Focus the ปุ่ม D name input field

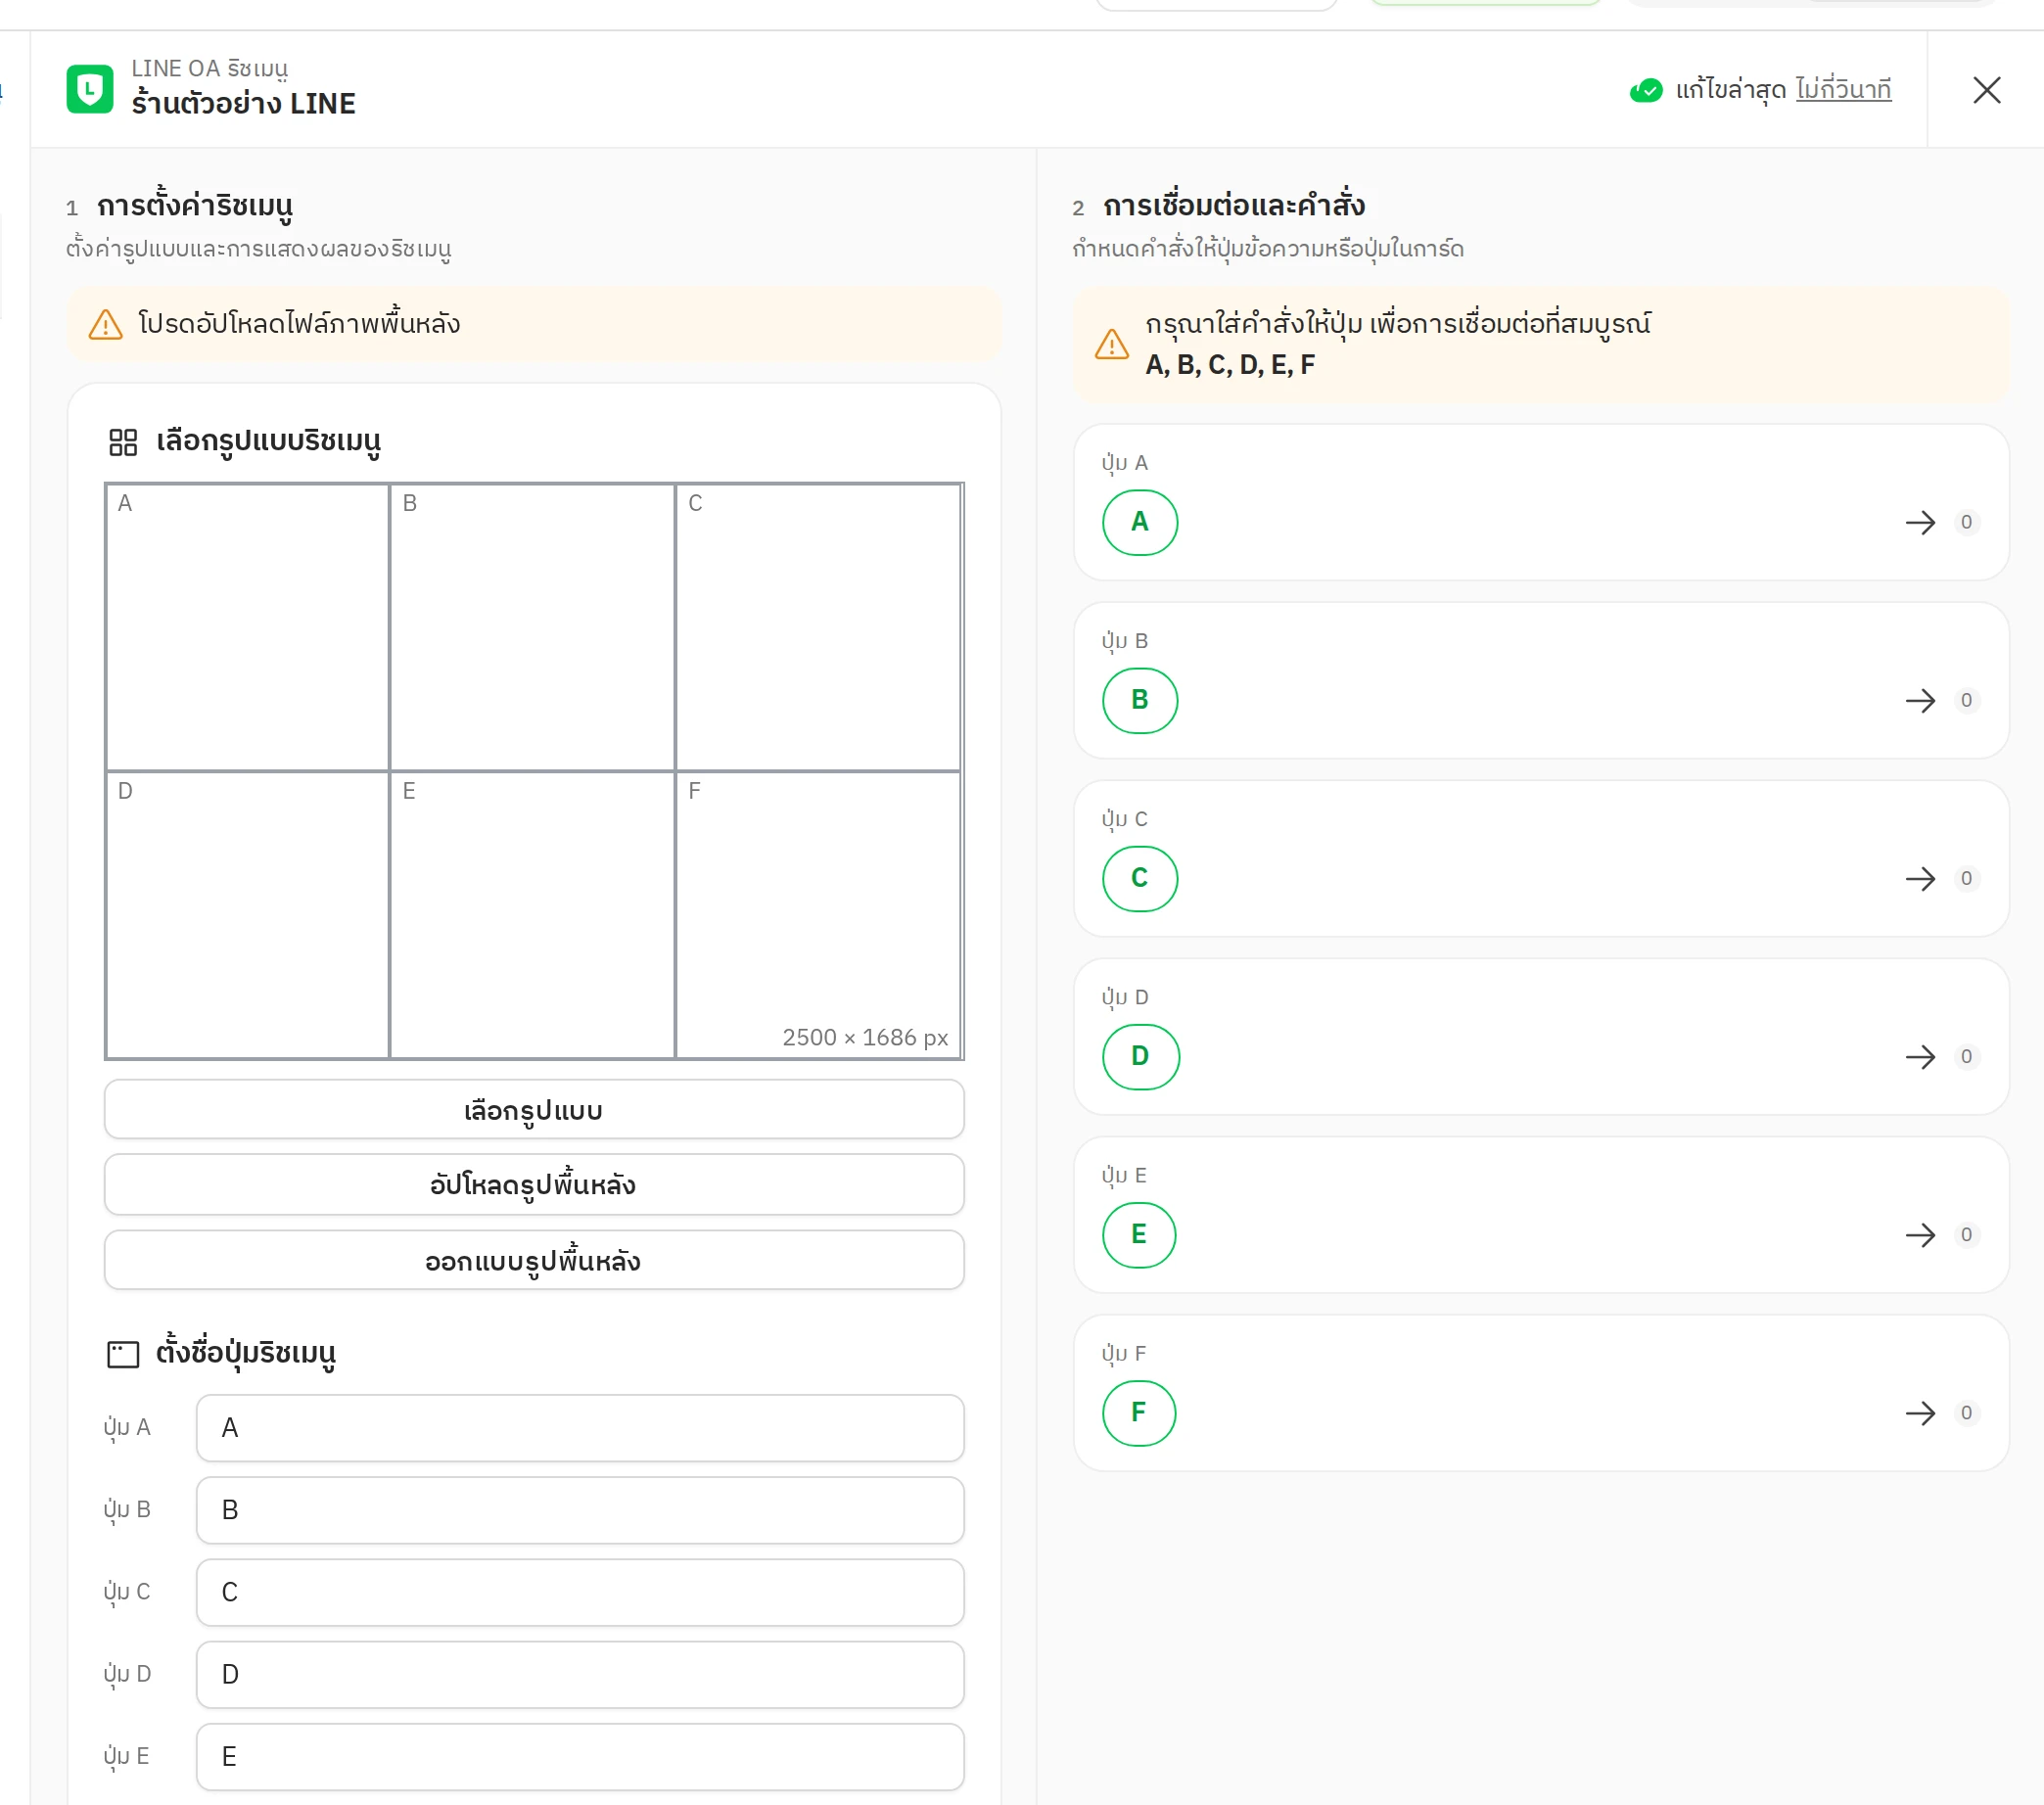580,1674
